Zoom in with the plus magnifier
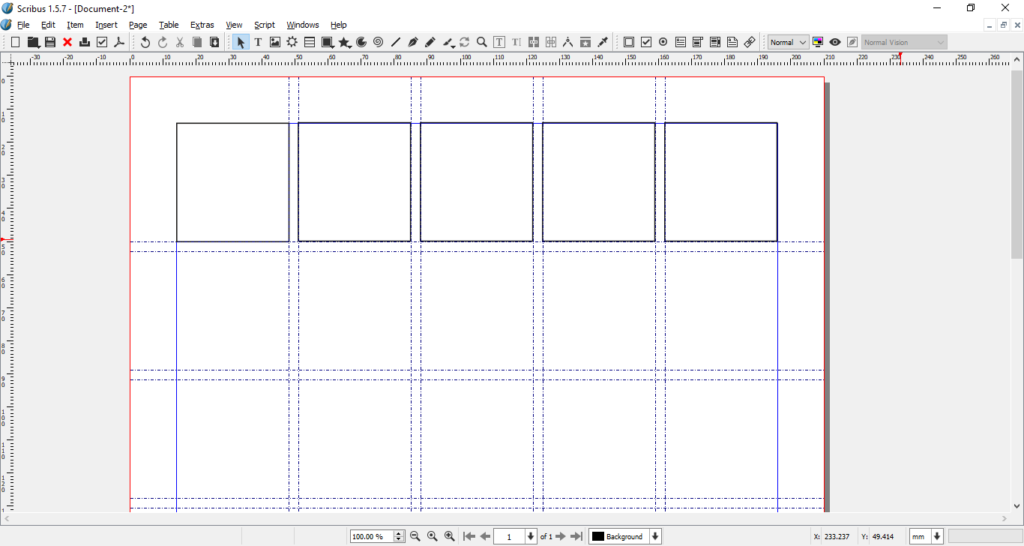 (x=449, y=536)
